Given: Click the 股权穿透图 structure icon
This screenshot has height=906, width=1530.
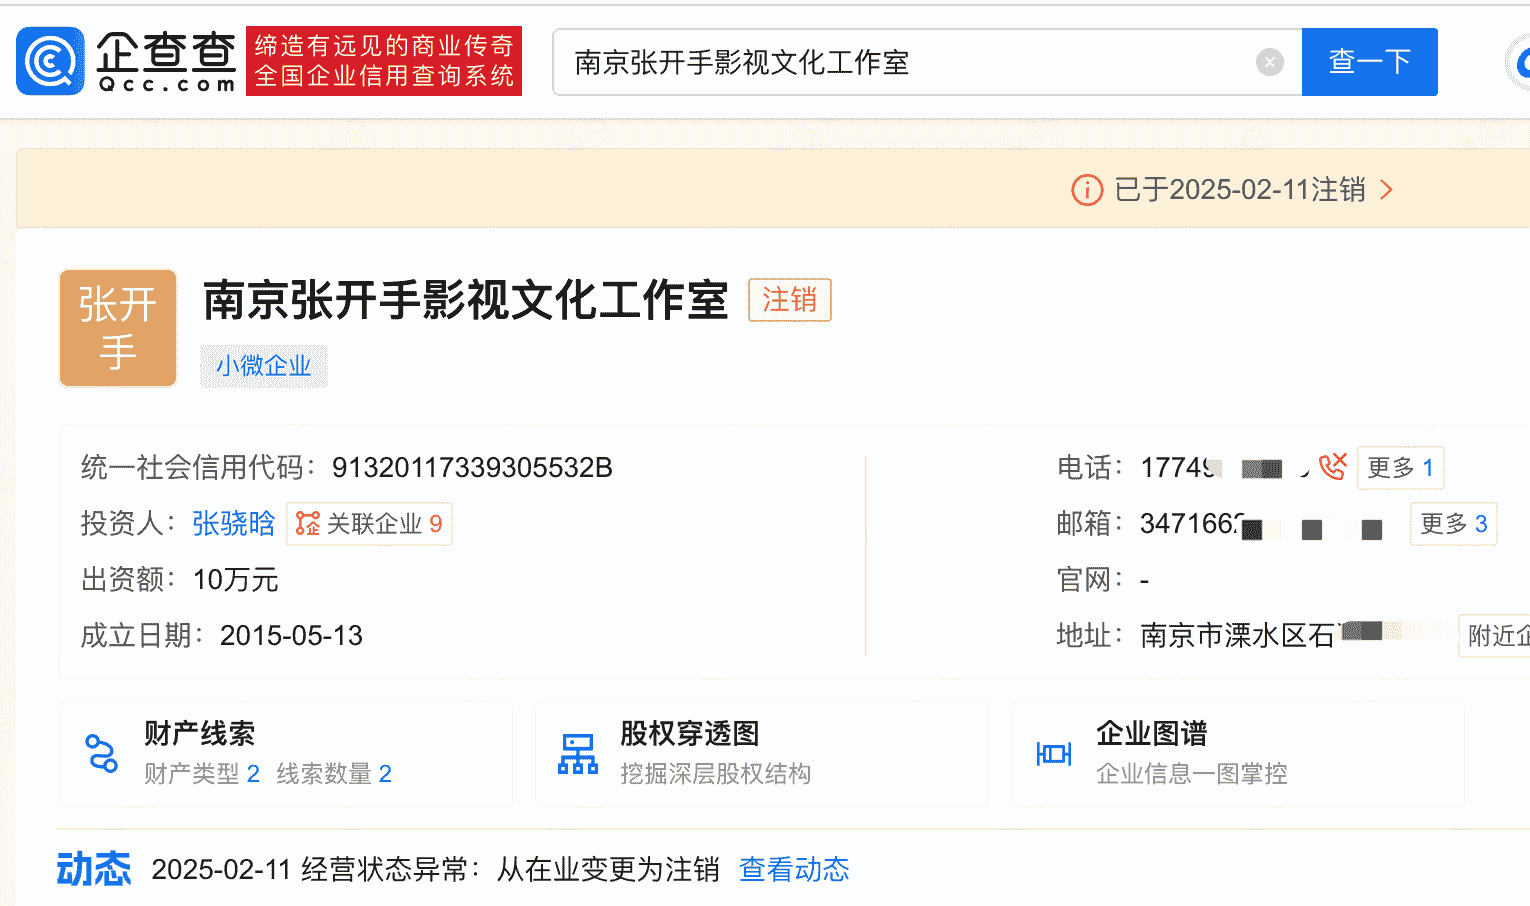Looking at the screenshot, I should [x=577, y=751].
